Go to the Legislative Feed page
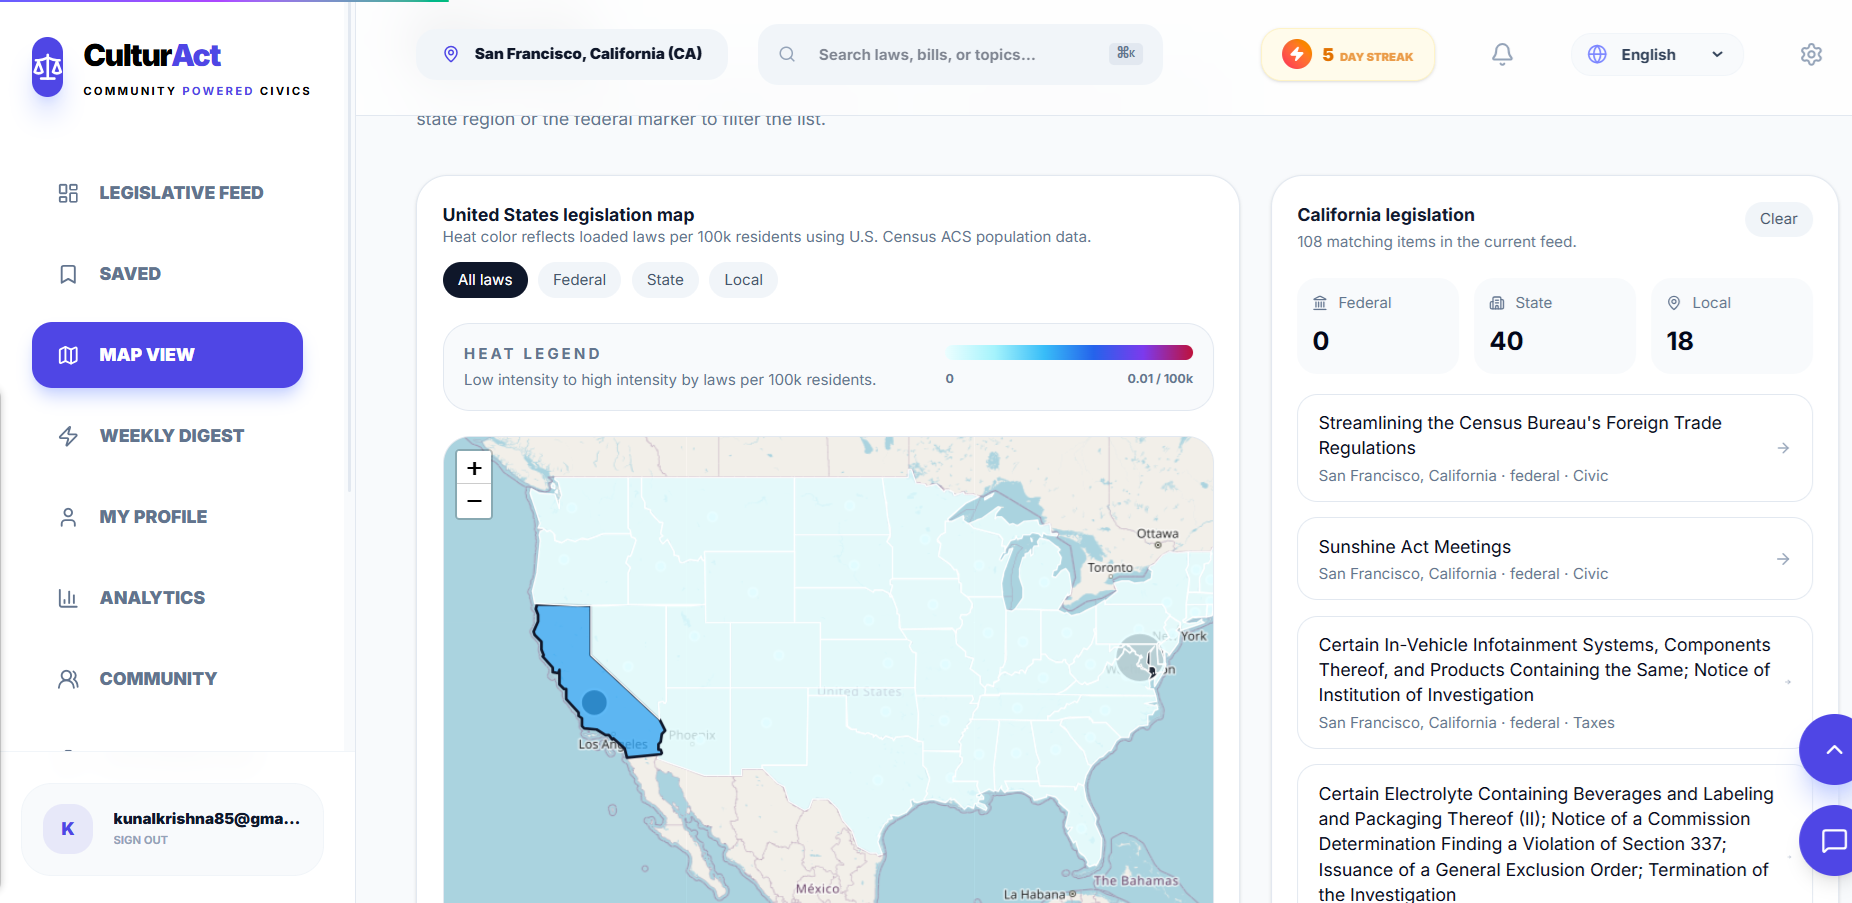The image size is (1852, 903). click(x=180, y=193)
